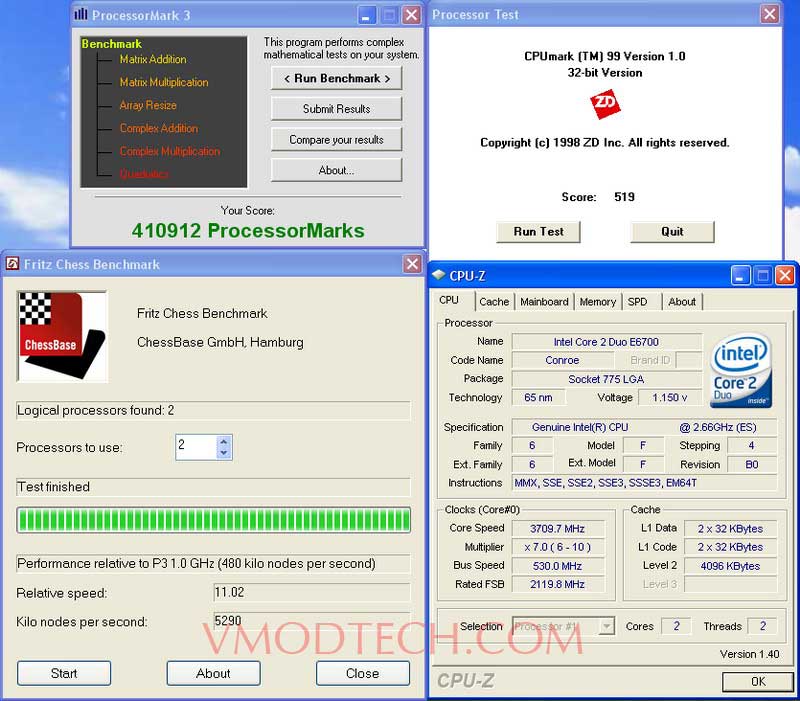
Task: Click the Specification field Genuine Intel(R) CPU
Action: (x=644, y=427)
